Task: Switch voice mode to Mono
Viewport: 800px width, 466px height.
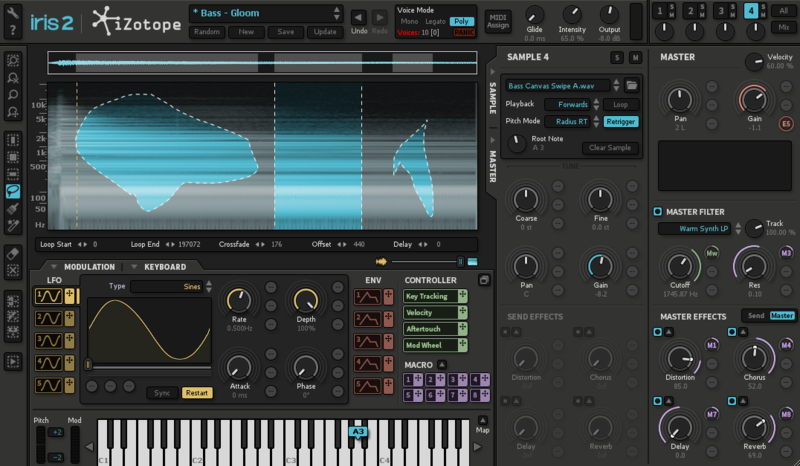Action: (409, 21)
